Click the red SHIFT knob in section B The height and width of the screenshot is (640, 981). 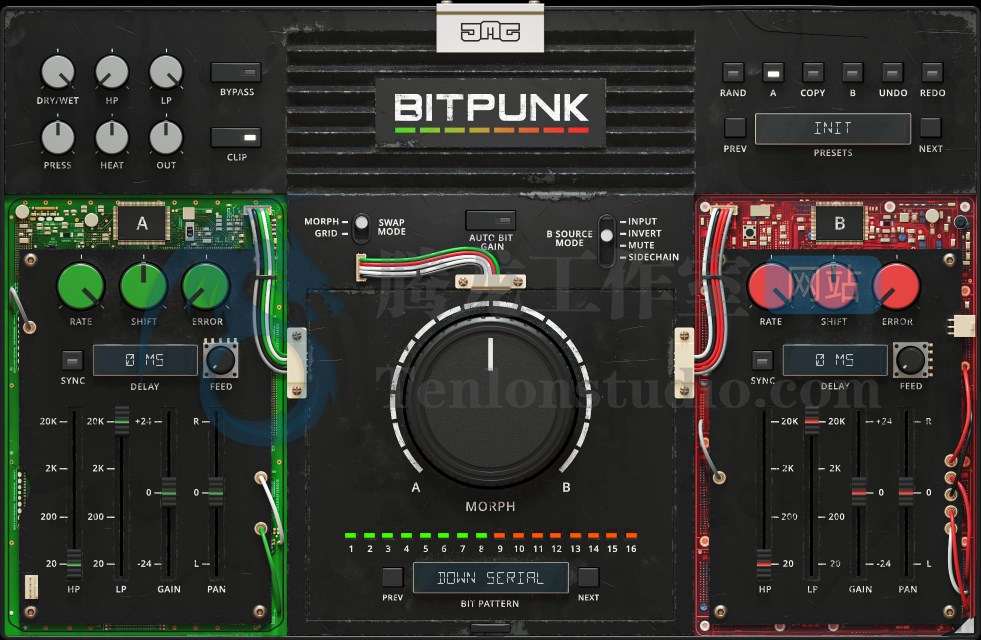coord(833,286)
